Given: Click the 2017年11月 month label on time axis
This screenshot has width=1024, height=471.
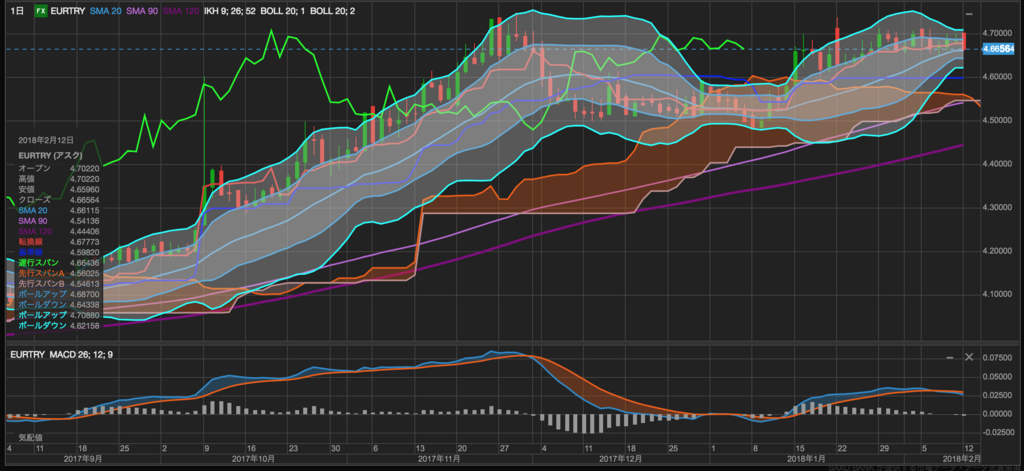Looking at the screenshot, I should 440,459.
